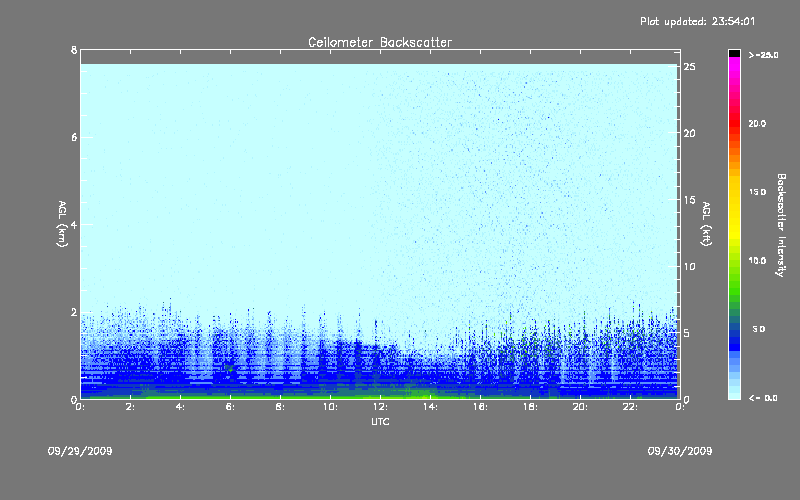Click the "25" tick on the kft axis
This screenshot has width=800, height=500.
pos(689,67)
